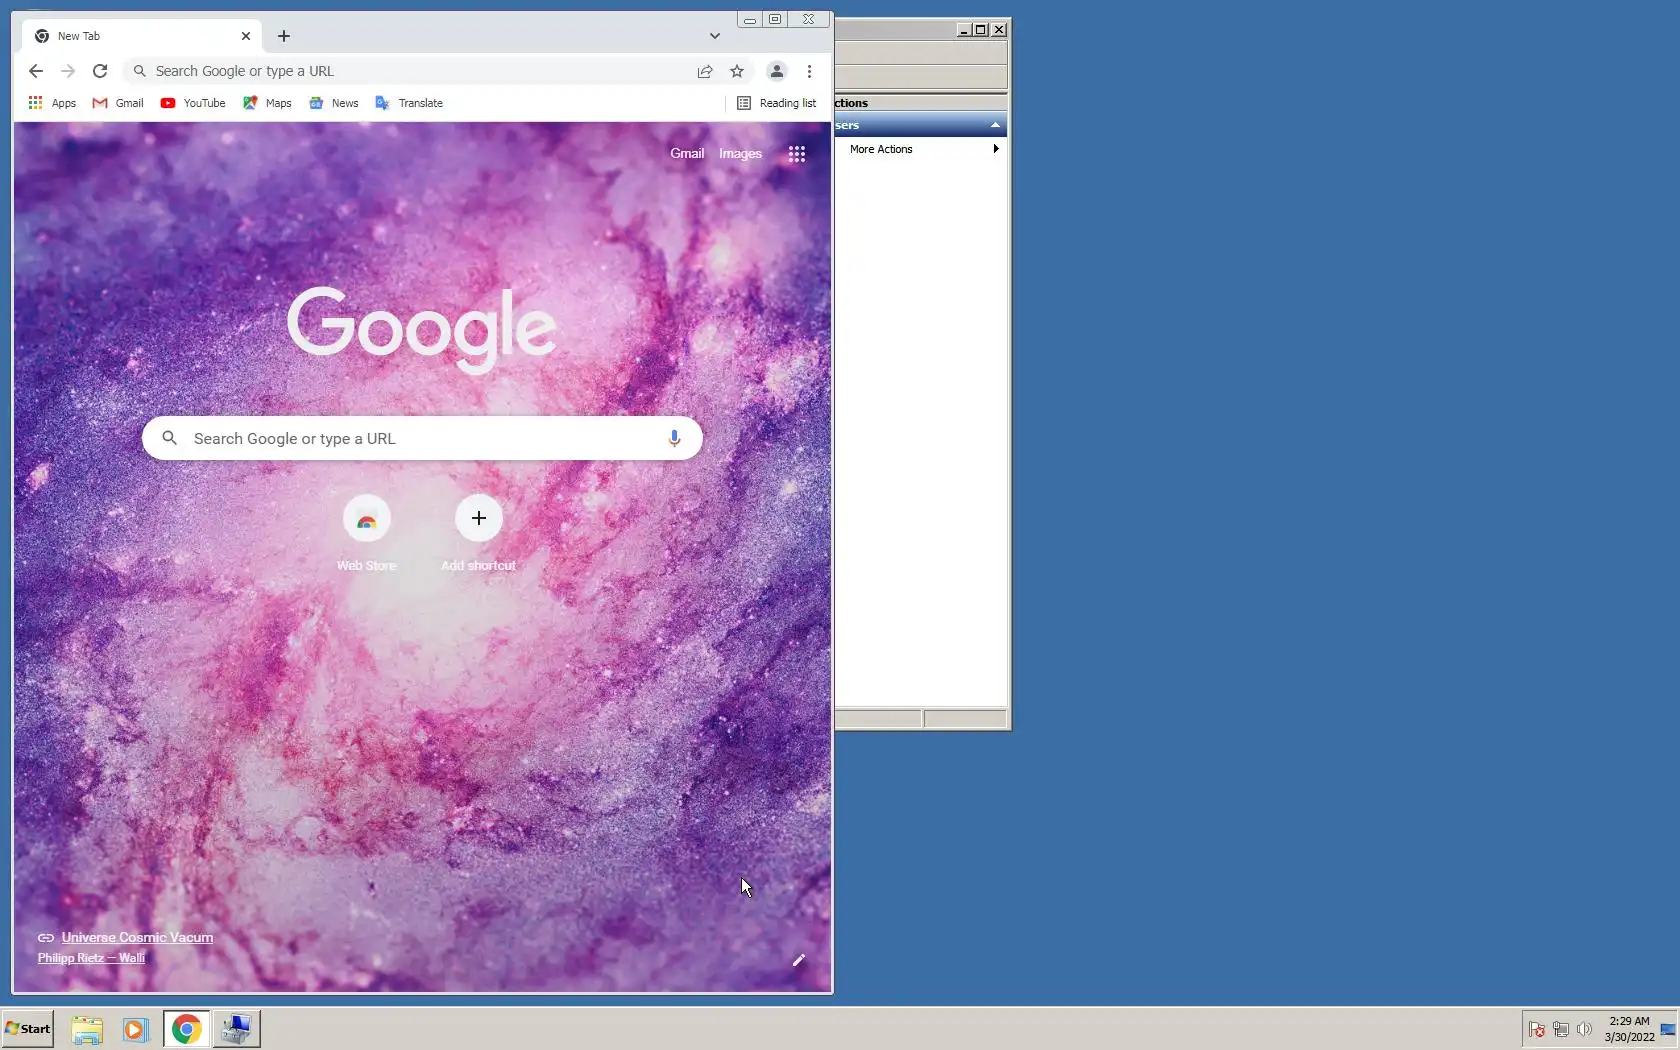This screenshot has width=1680, height=1050.
Task: Switch to Chrome in taskbar
Action: (x=186, y=1029)
